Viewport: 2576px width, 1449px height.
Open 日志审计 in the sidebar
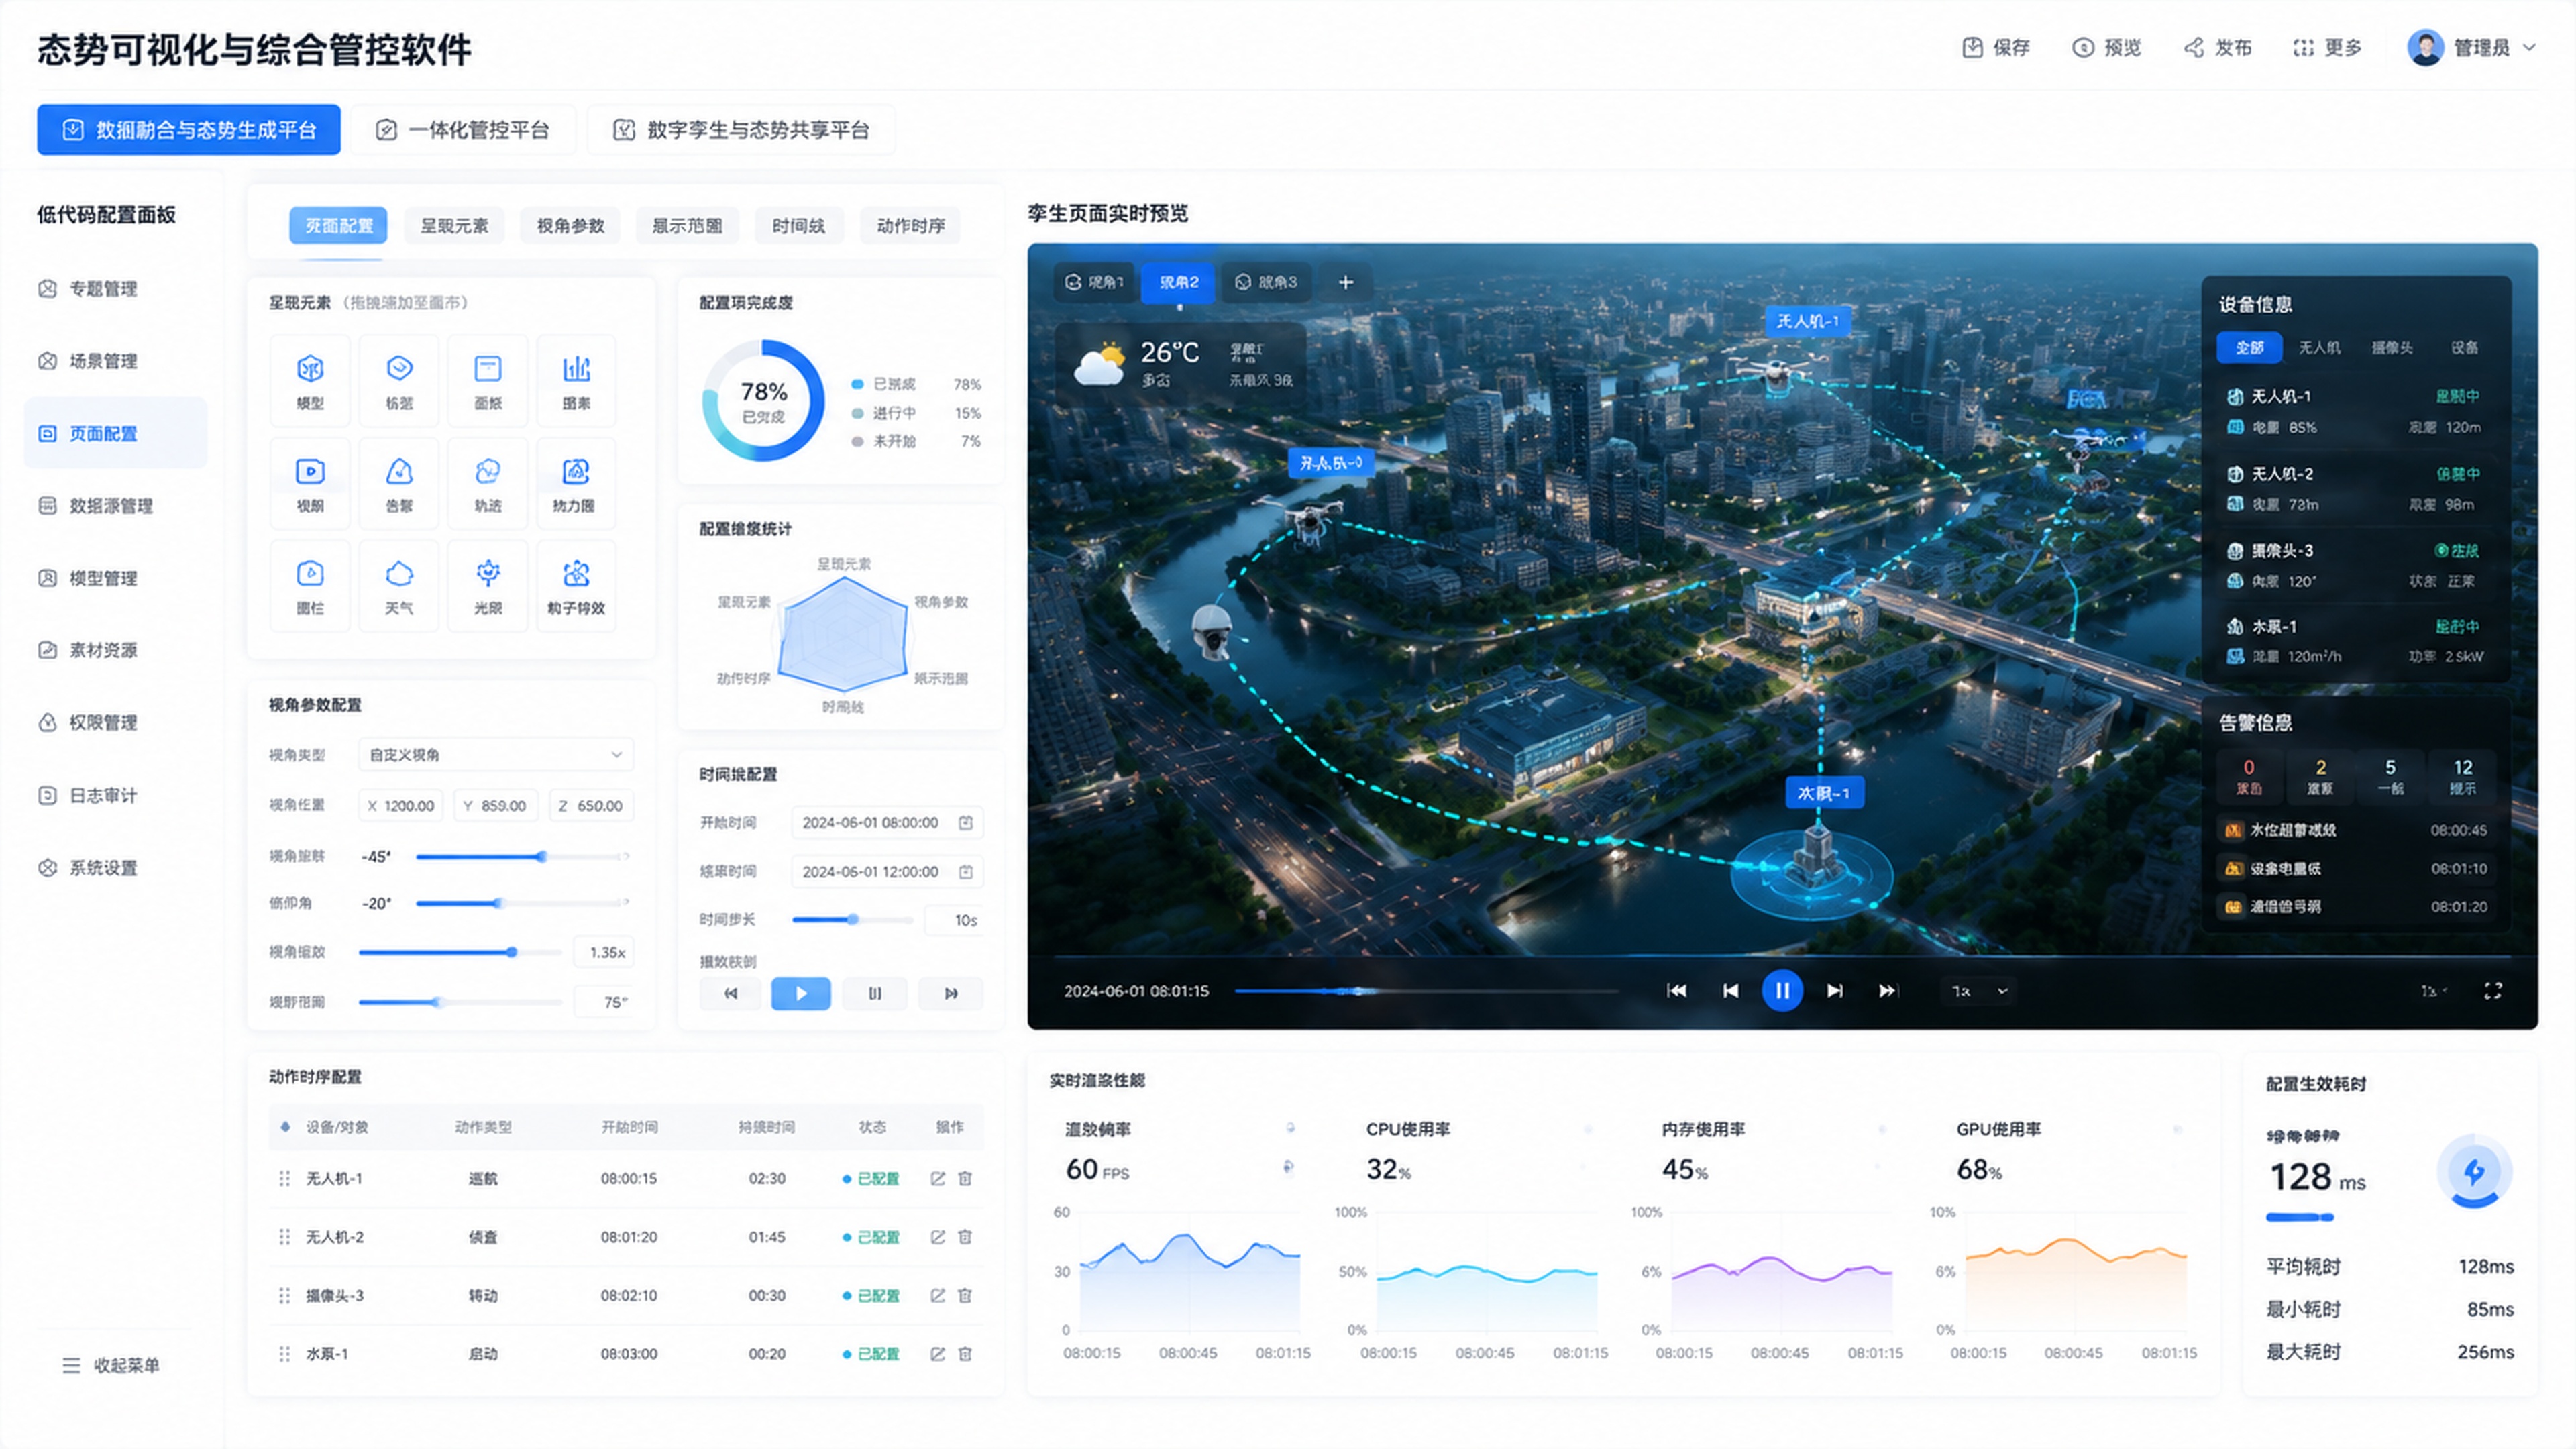pyautogui.click(x=115, y=796)
